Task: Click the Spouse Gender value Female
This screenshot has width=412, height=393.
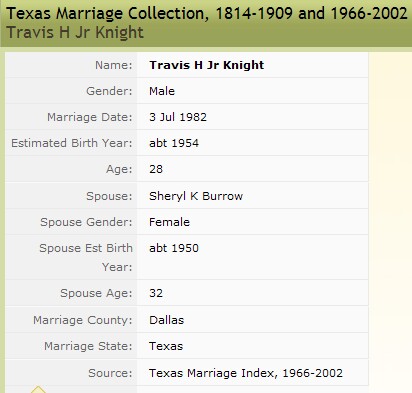Action: click(x=169, y=222)
